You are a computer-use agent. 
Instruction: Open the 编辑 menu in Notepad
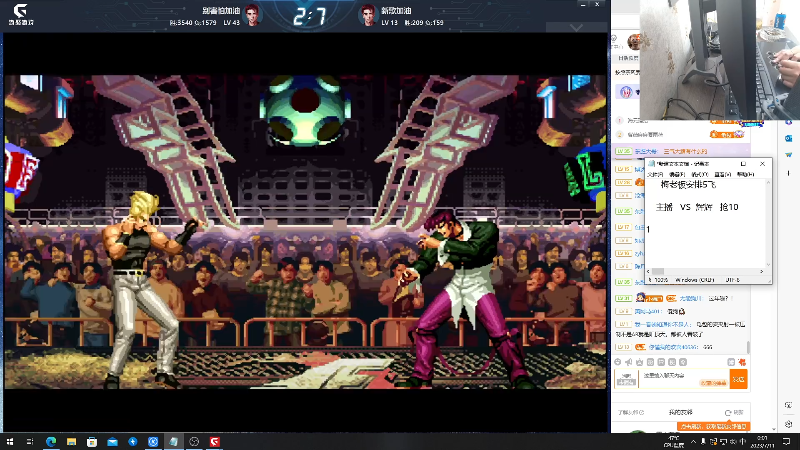click(677, 174)
